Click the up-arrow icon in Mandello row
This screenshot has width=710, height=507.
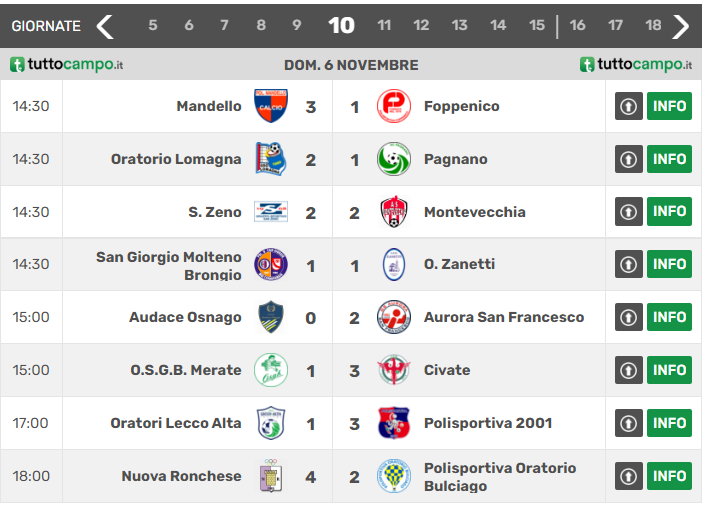pyautogui.click(x=628, y=106)
